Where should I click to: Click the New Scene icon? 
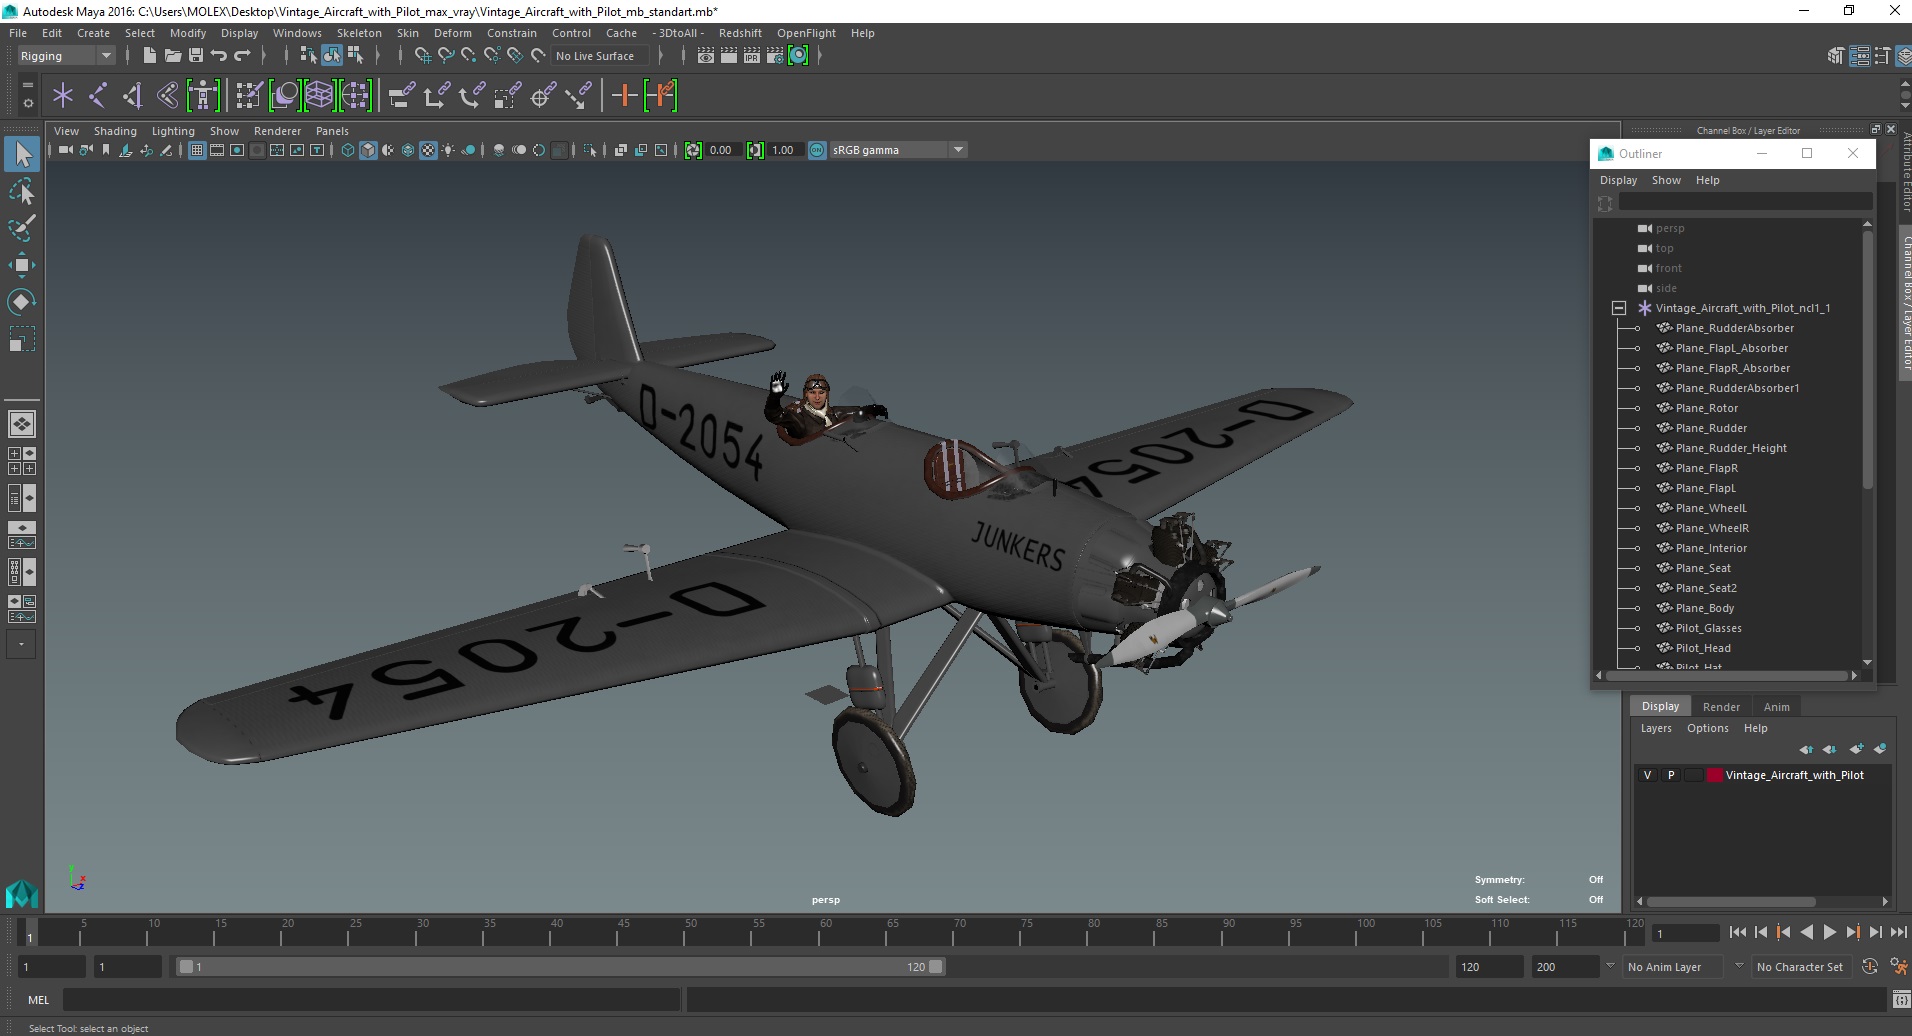tap(149, 56)
